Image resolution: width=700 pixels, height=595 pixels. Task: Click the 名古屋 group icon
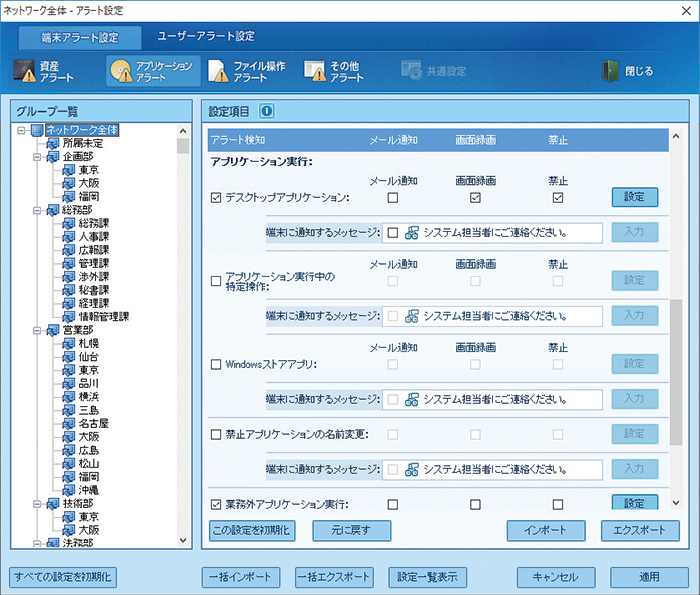coord(69,423)
